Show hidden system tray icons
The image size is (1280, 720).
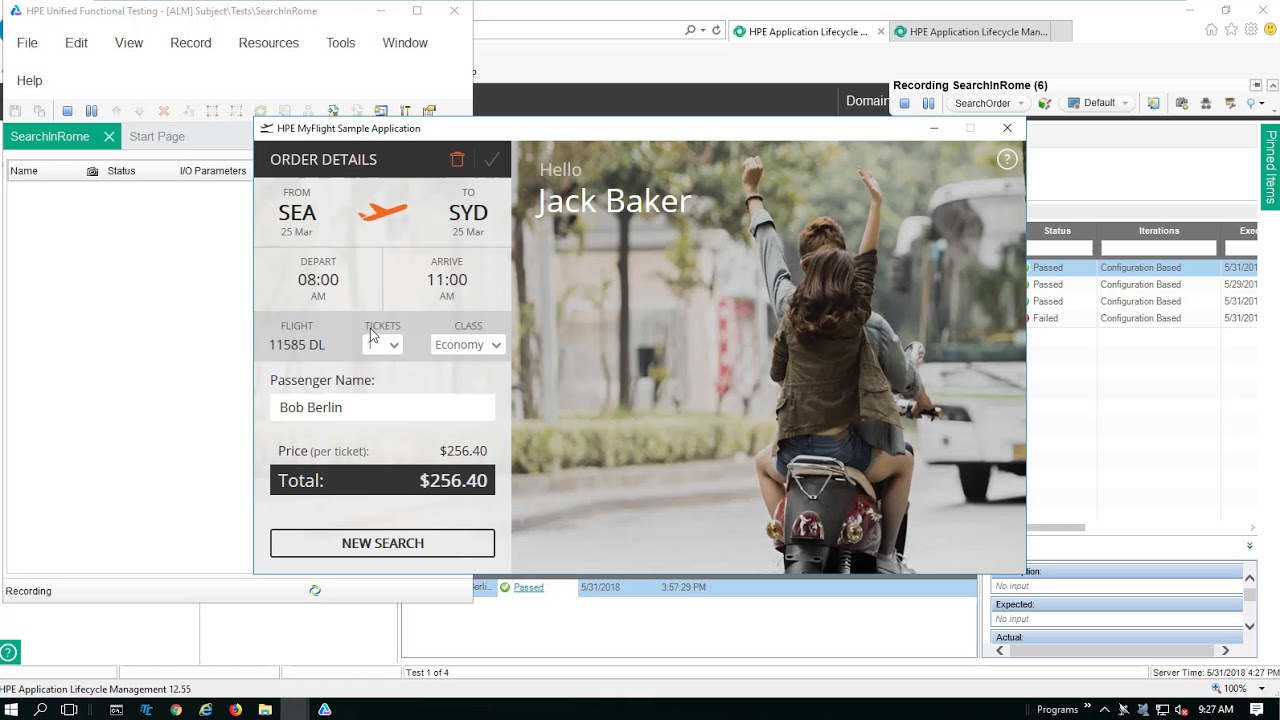1104,709
